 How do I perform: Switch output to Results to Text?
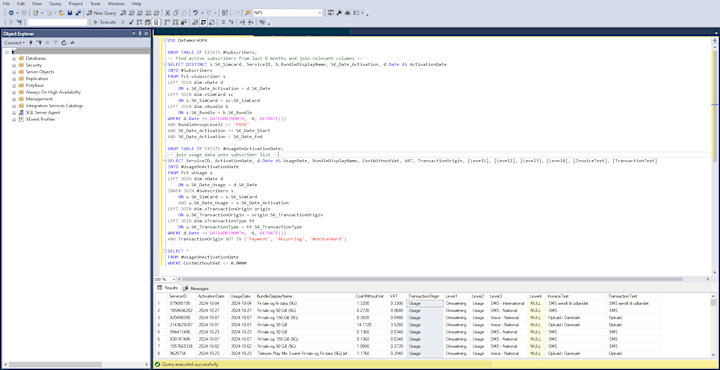[194, 22]
